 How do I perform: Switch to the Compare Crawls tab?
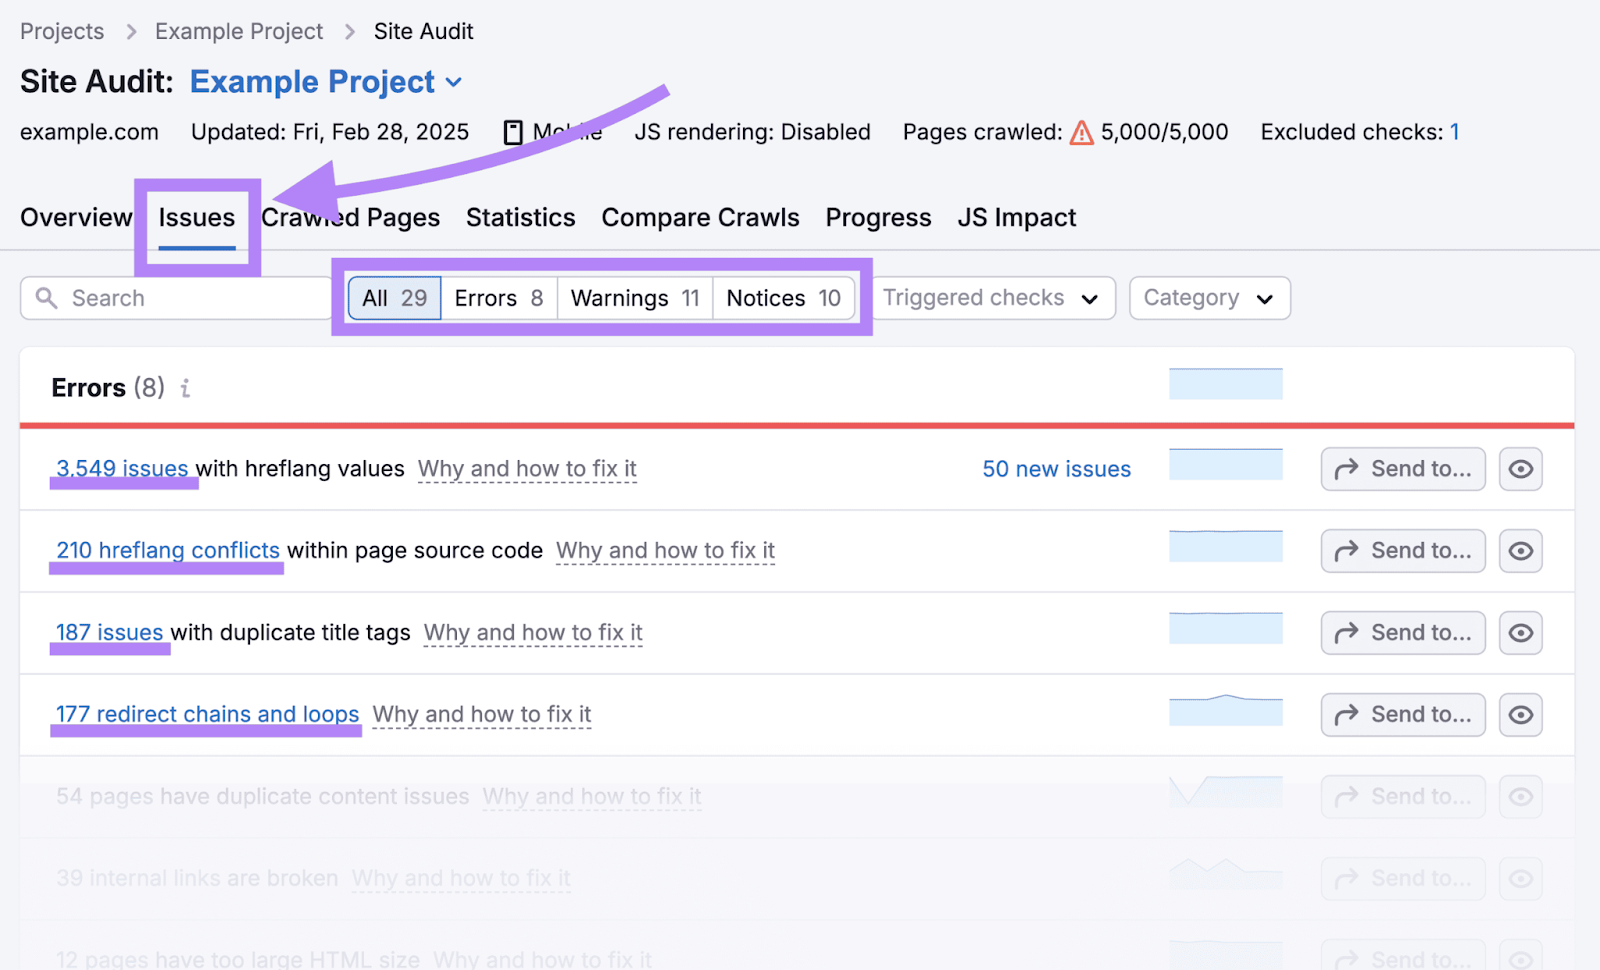[700, 217]
